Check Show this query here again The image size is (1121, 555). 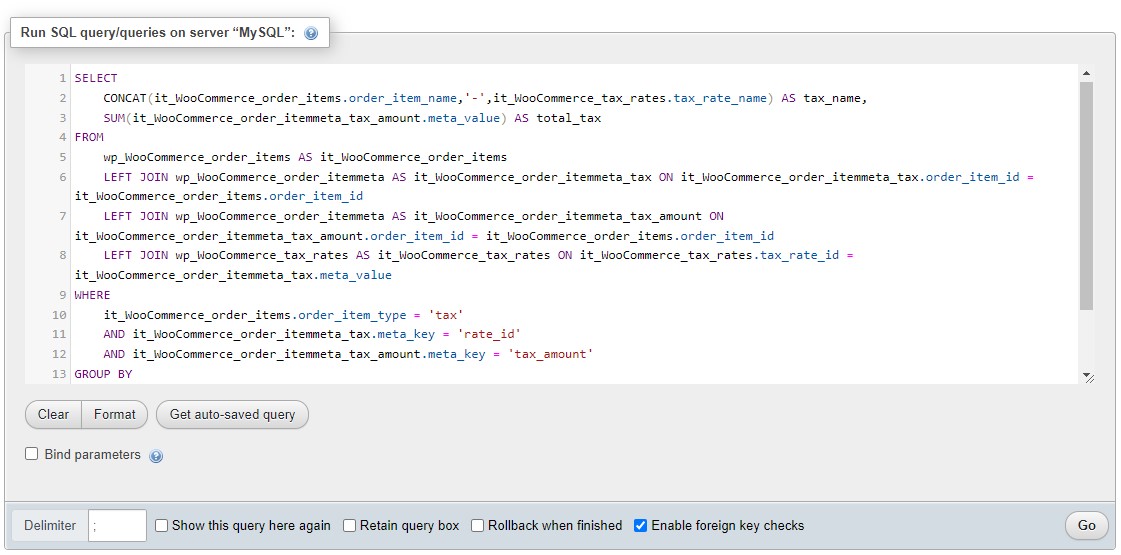coord(162,526)
